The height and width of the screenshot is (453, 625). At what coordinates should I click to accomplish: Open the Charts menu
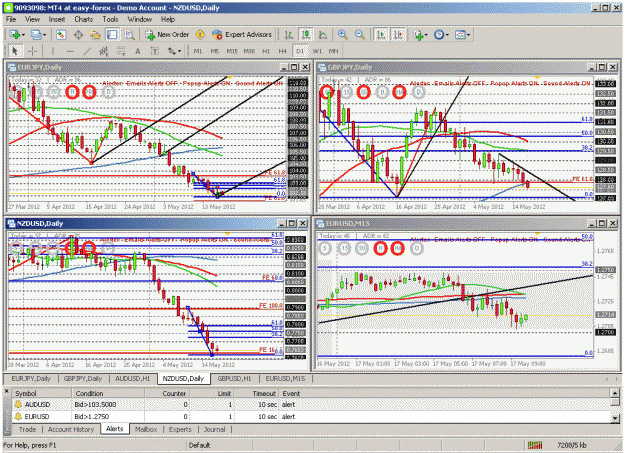[83, 19]
